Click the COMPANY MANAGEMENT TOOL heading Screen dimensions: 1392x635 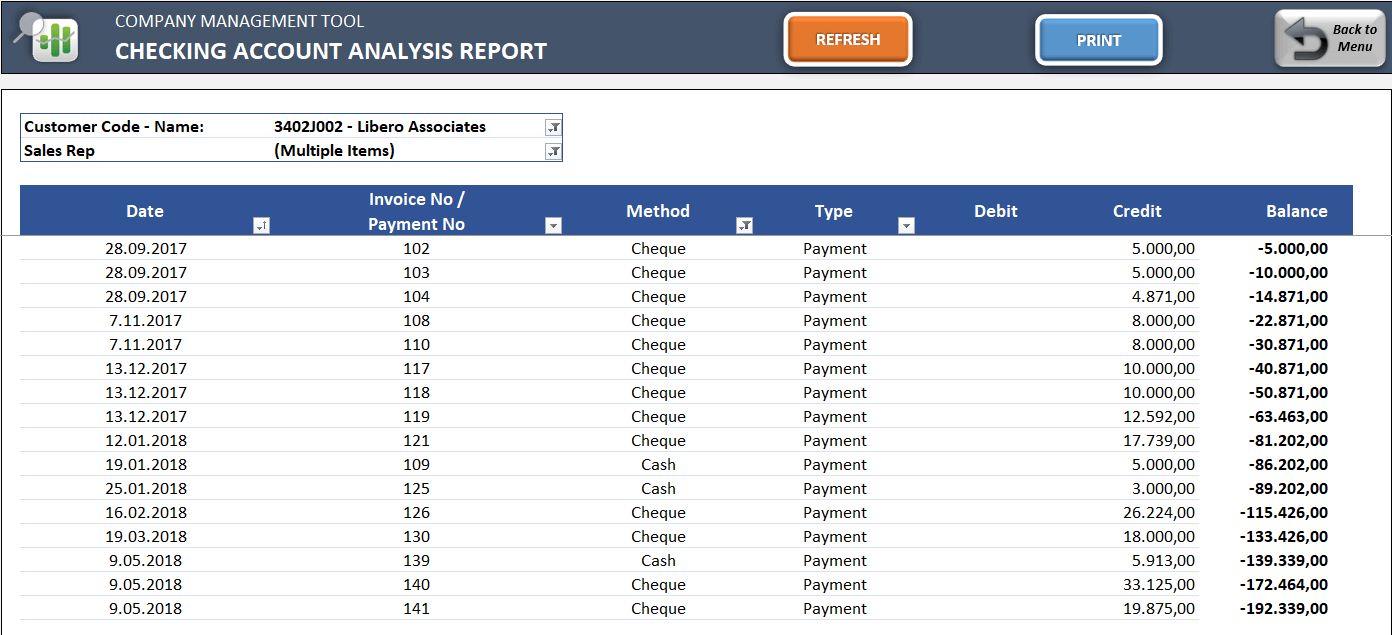tap(240, 21)
